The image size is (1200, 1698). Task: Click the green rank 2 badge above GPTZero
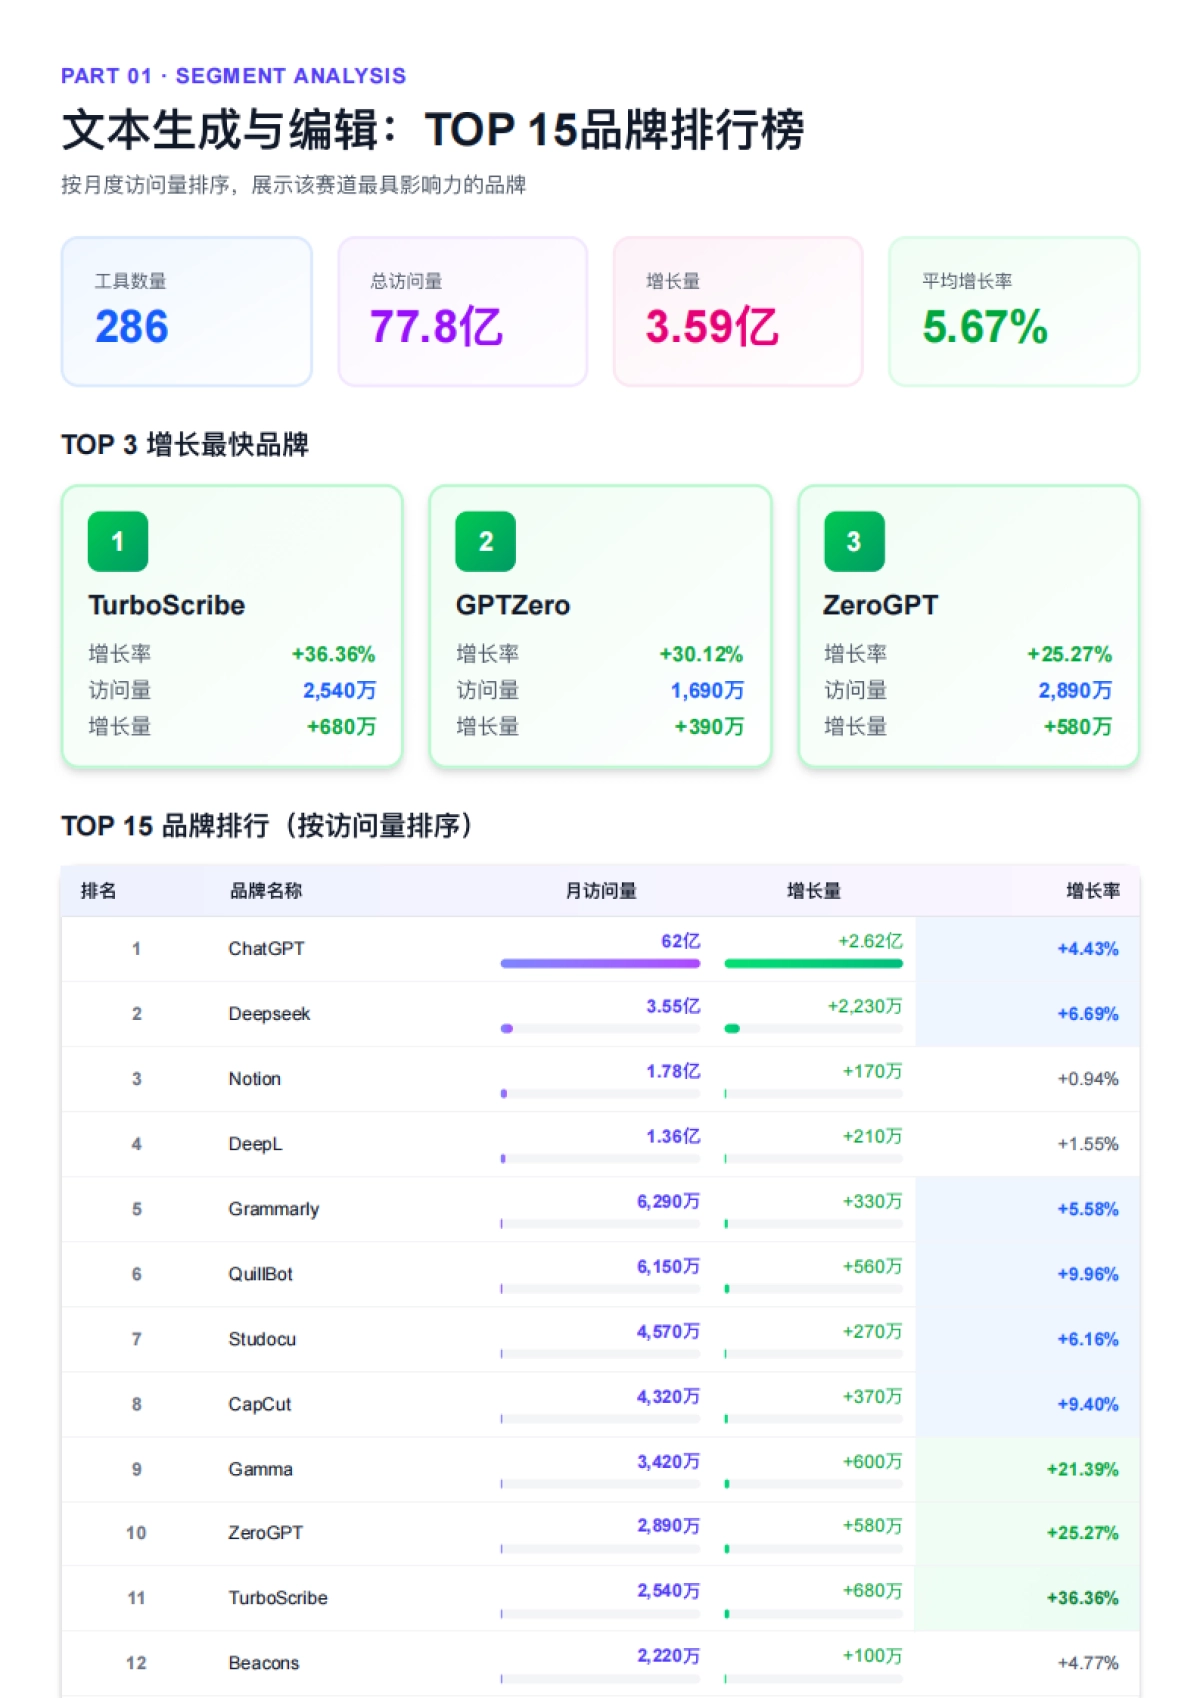485,541
